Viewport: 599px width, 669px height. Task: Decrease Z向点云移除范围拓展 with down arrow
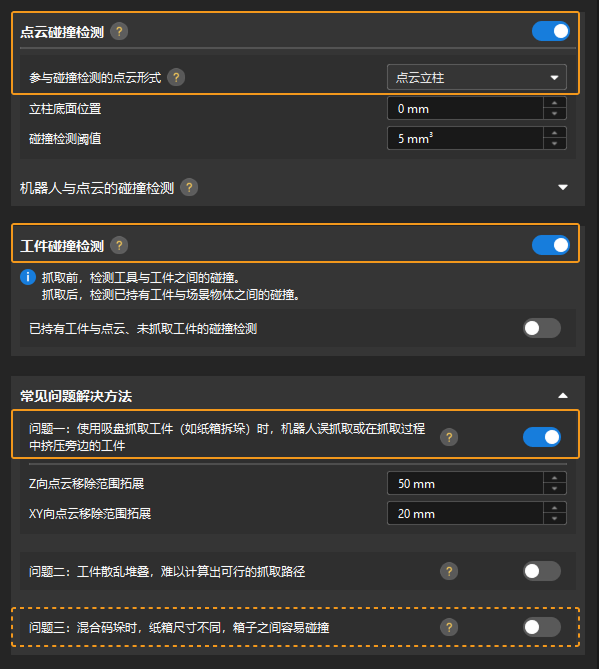pos(555,489)
